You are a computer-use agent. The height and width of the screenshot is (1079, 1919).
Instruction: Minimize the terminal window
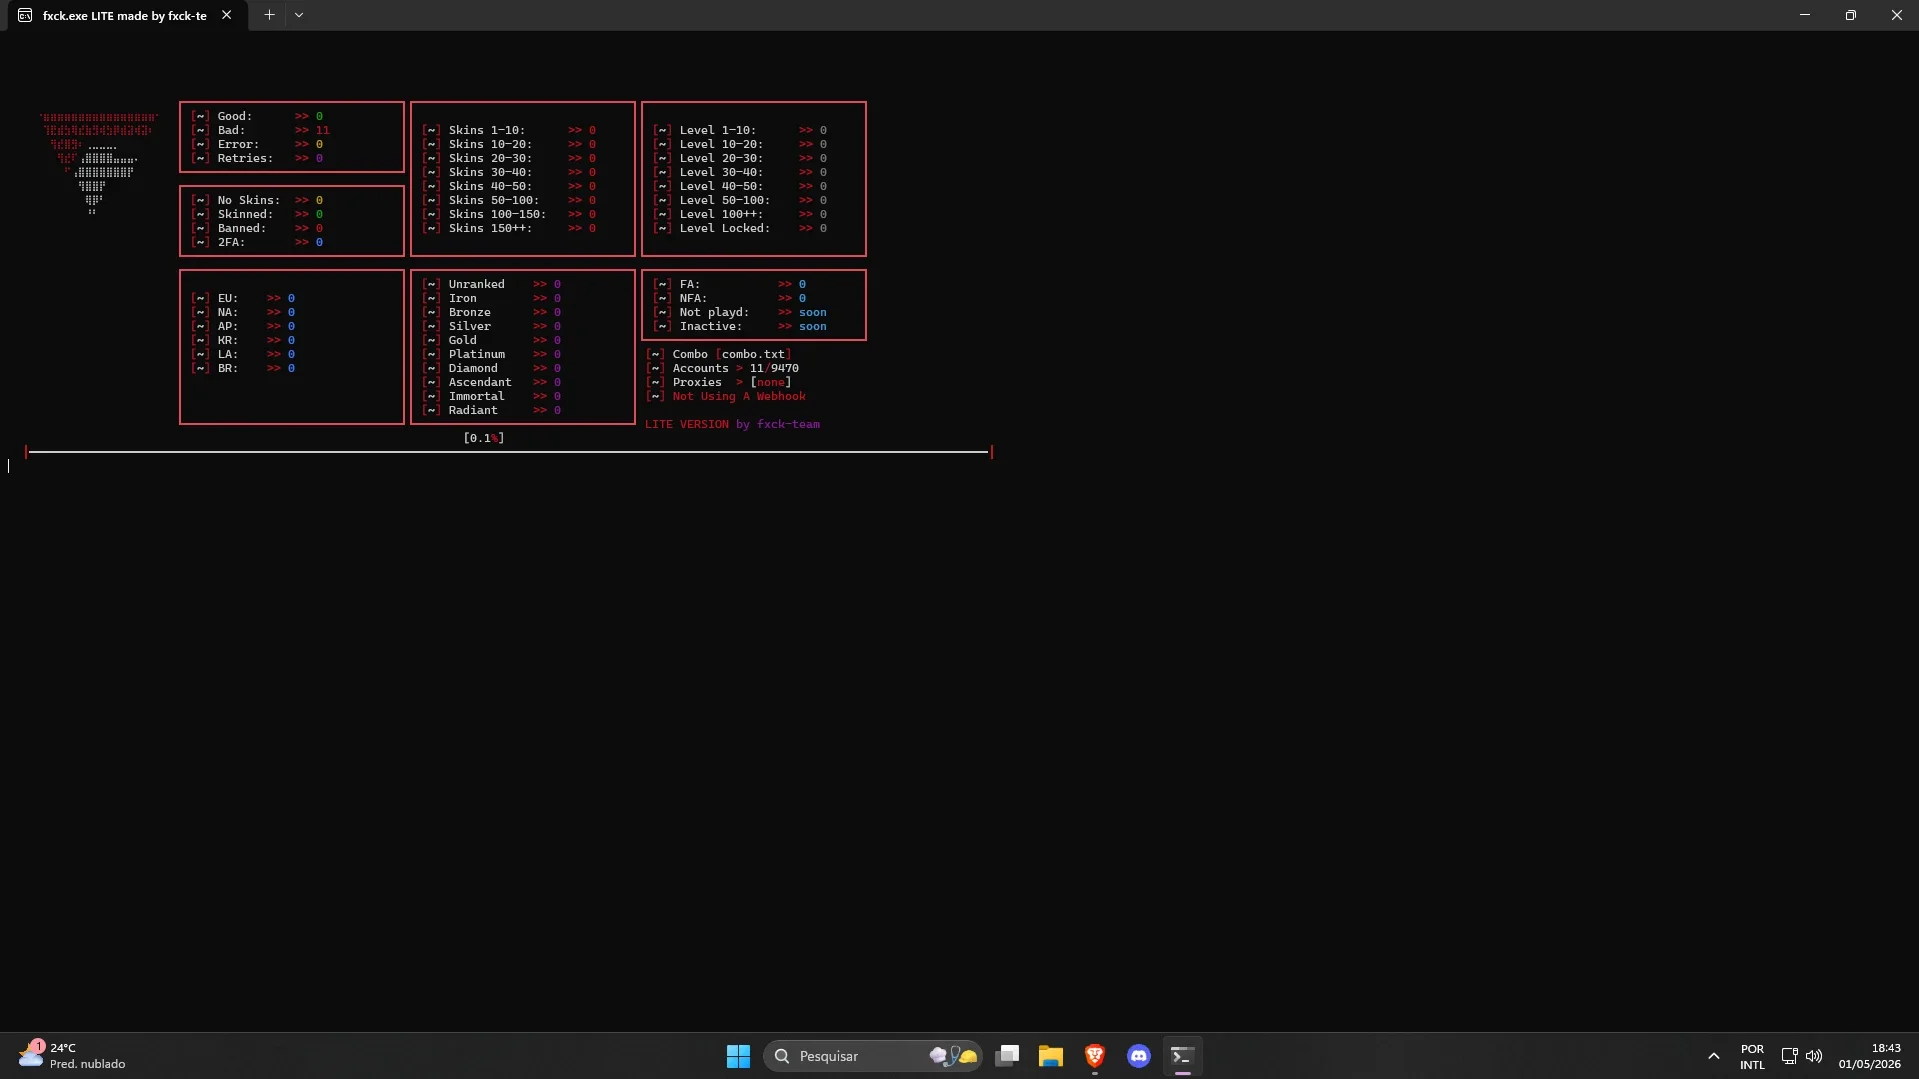pos(1805,15)
